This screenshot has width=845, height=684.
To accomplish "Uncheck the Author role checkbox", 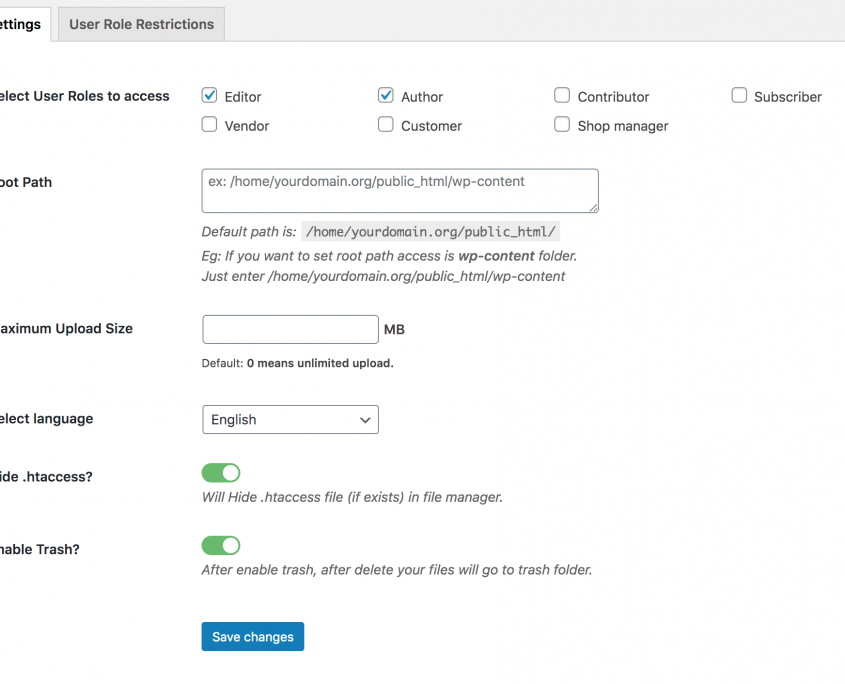I will 386,96.
